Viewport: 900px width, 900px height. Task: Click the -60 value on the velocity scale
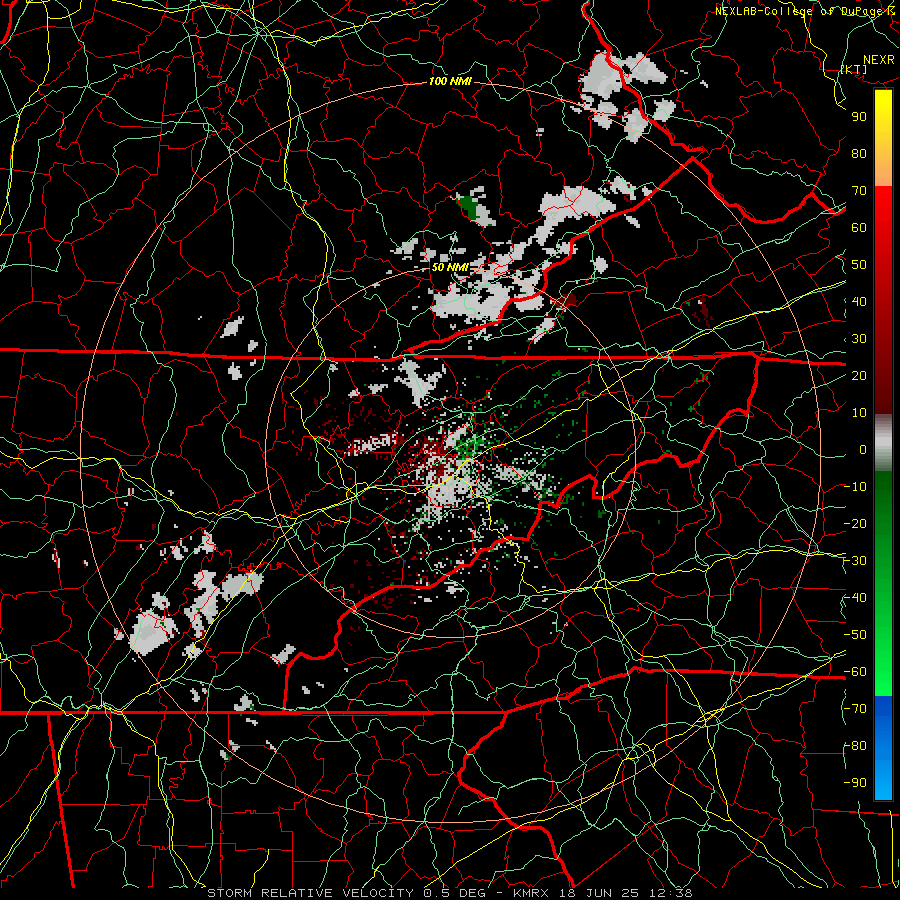tap(855, 672)
